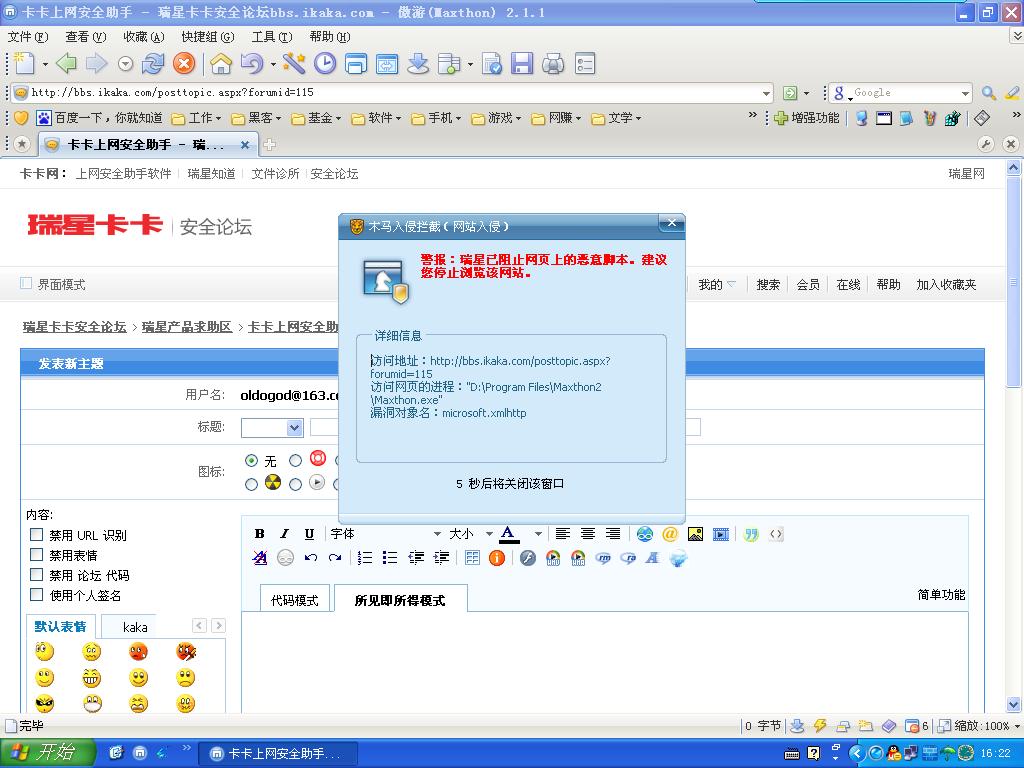Viewport: 1024px width, 768px height.
Task: Click the 文件诊所 top link
Action: (275, 174)
